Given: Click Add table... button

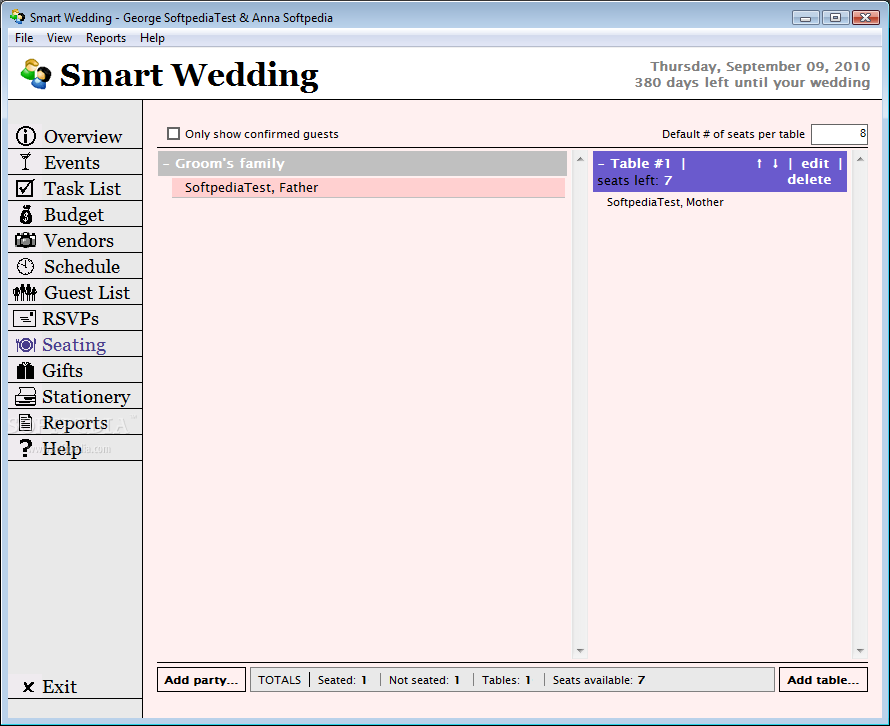Looking at the screenshot, I should point(823,680).
